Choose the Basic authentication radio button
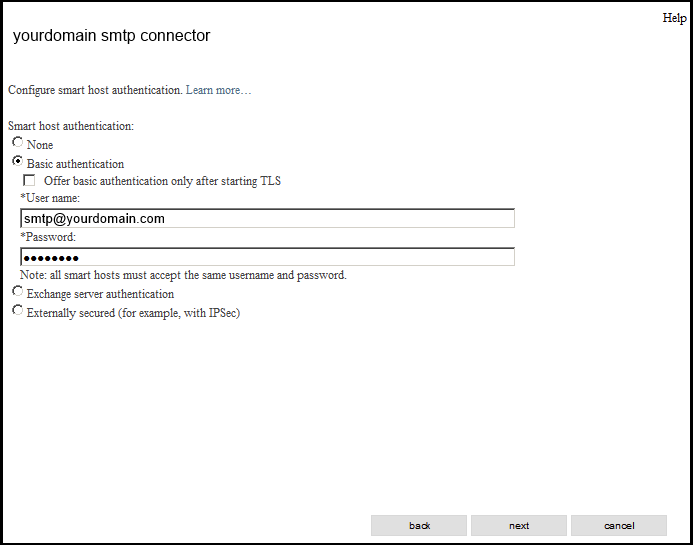 click(x=17, y=161)
